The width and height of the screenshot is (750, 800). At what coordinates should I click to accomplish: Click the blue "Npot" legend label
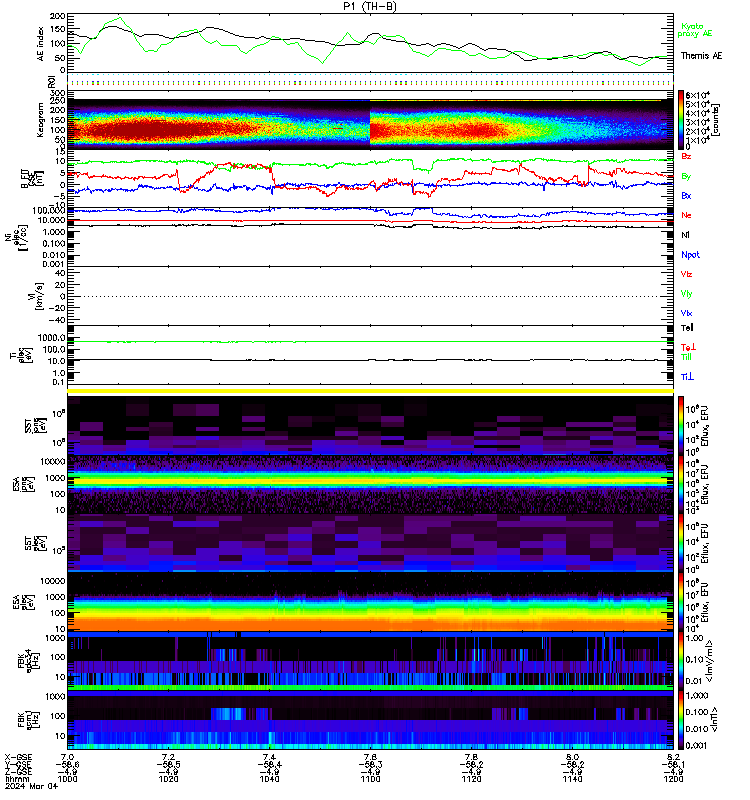690,255
